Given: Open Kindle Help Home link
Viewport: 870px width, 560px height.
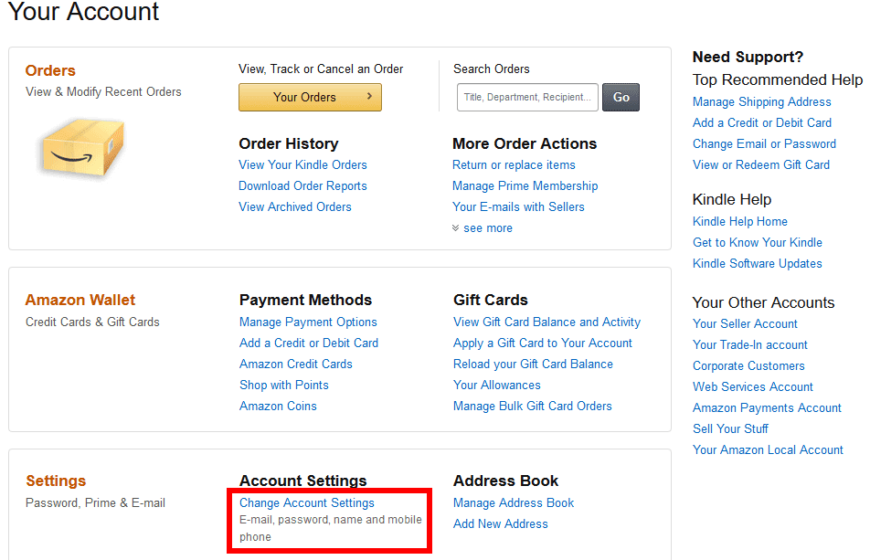Looking at the screenshot, I should (x=739, y=222).
